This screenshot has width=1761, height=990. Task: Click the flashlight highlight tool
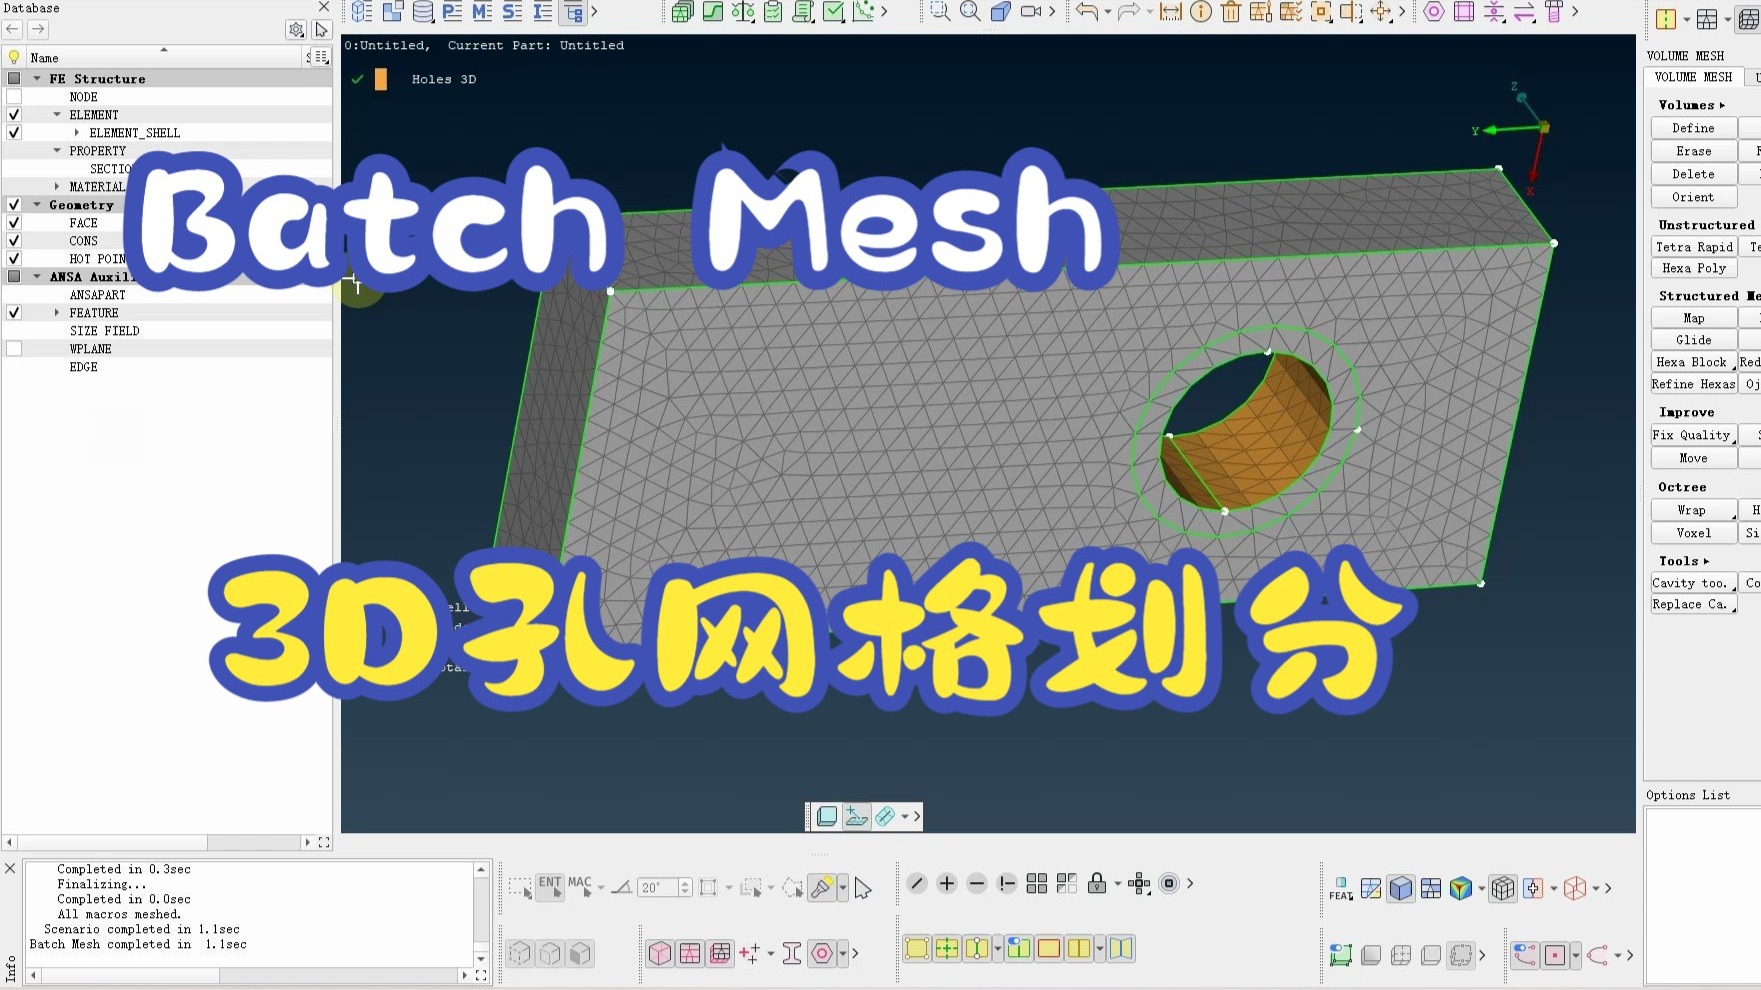pyautogui.click(x=822, y=887)
